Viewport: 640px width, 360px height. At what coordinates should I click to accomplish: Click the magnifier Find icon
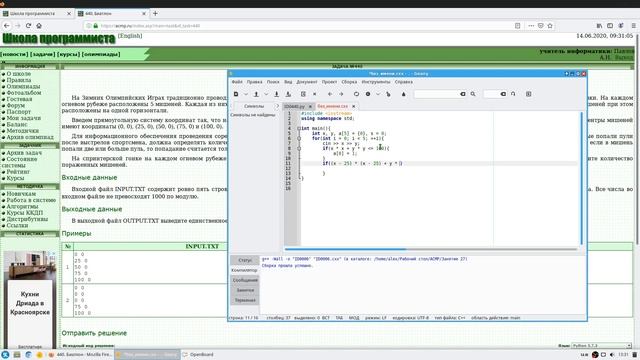tap(473, 94)
